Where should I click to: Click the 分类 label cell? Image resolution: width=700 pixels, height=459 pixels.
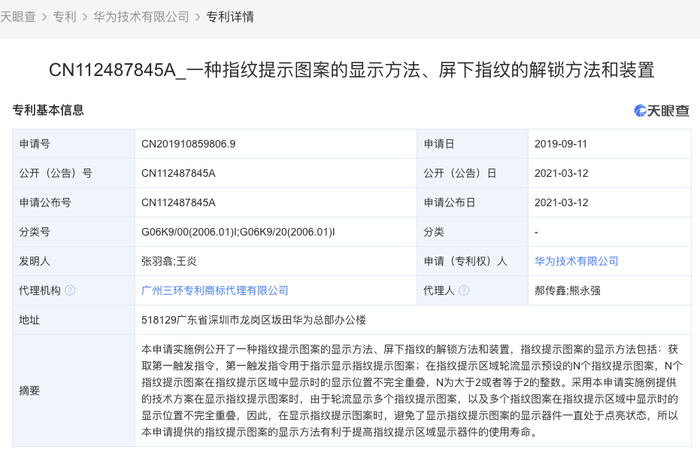point(472,232)
